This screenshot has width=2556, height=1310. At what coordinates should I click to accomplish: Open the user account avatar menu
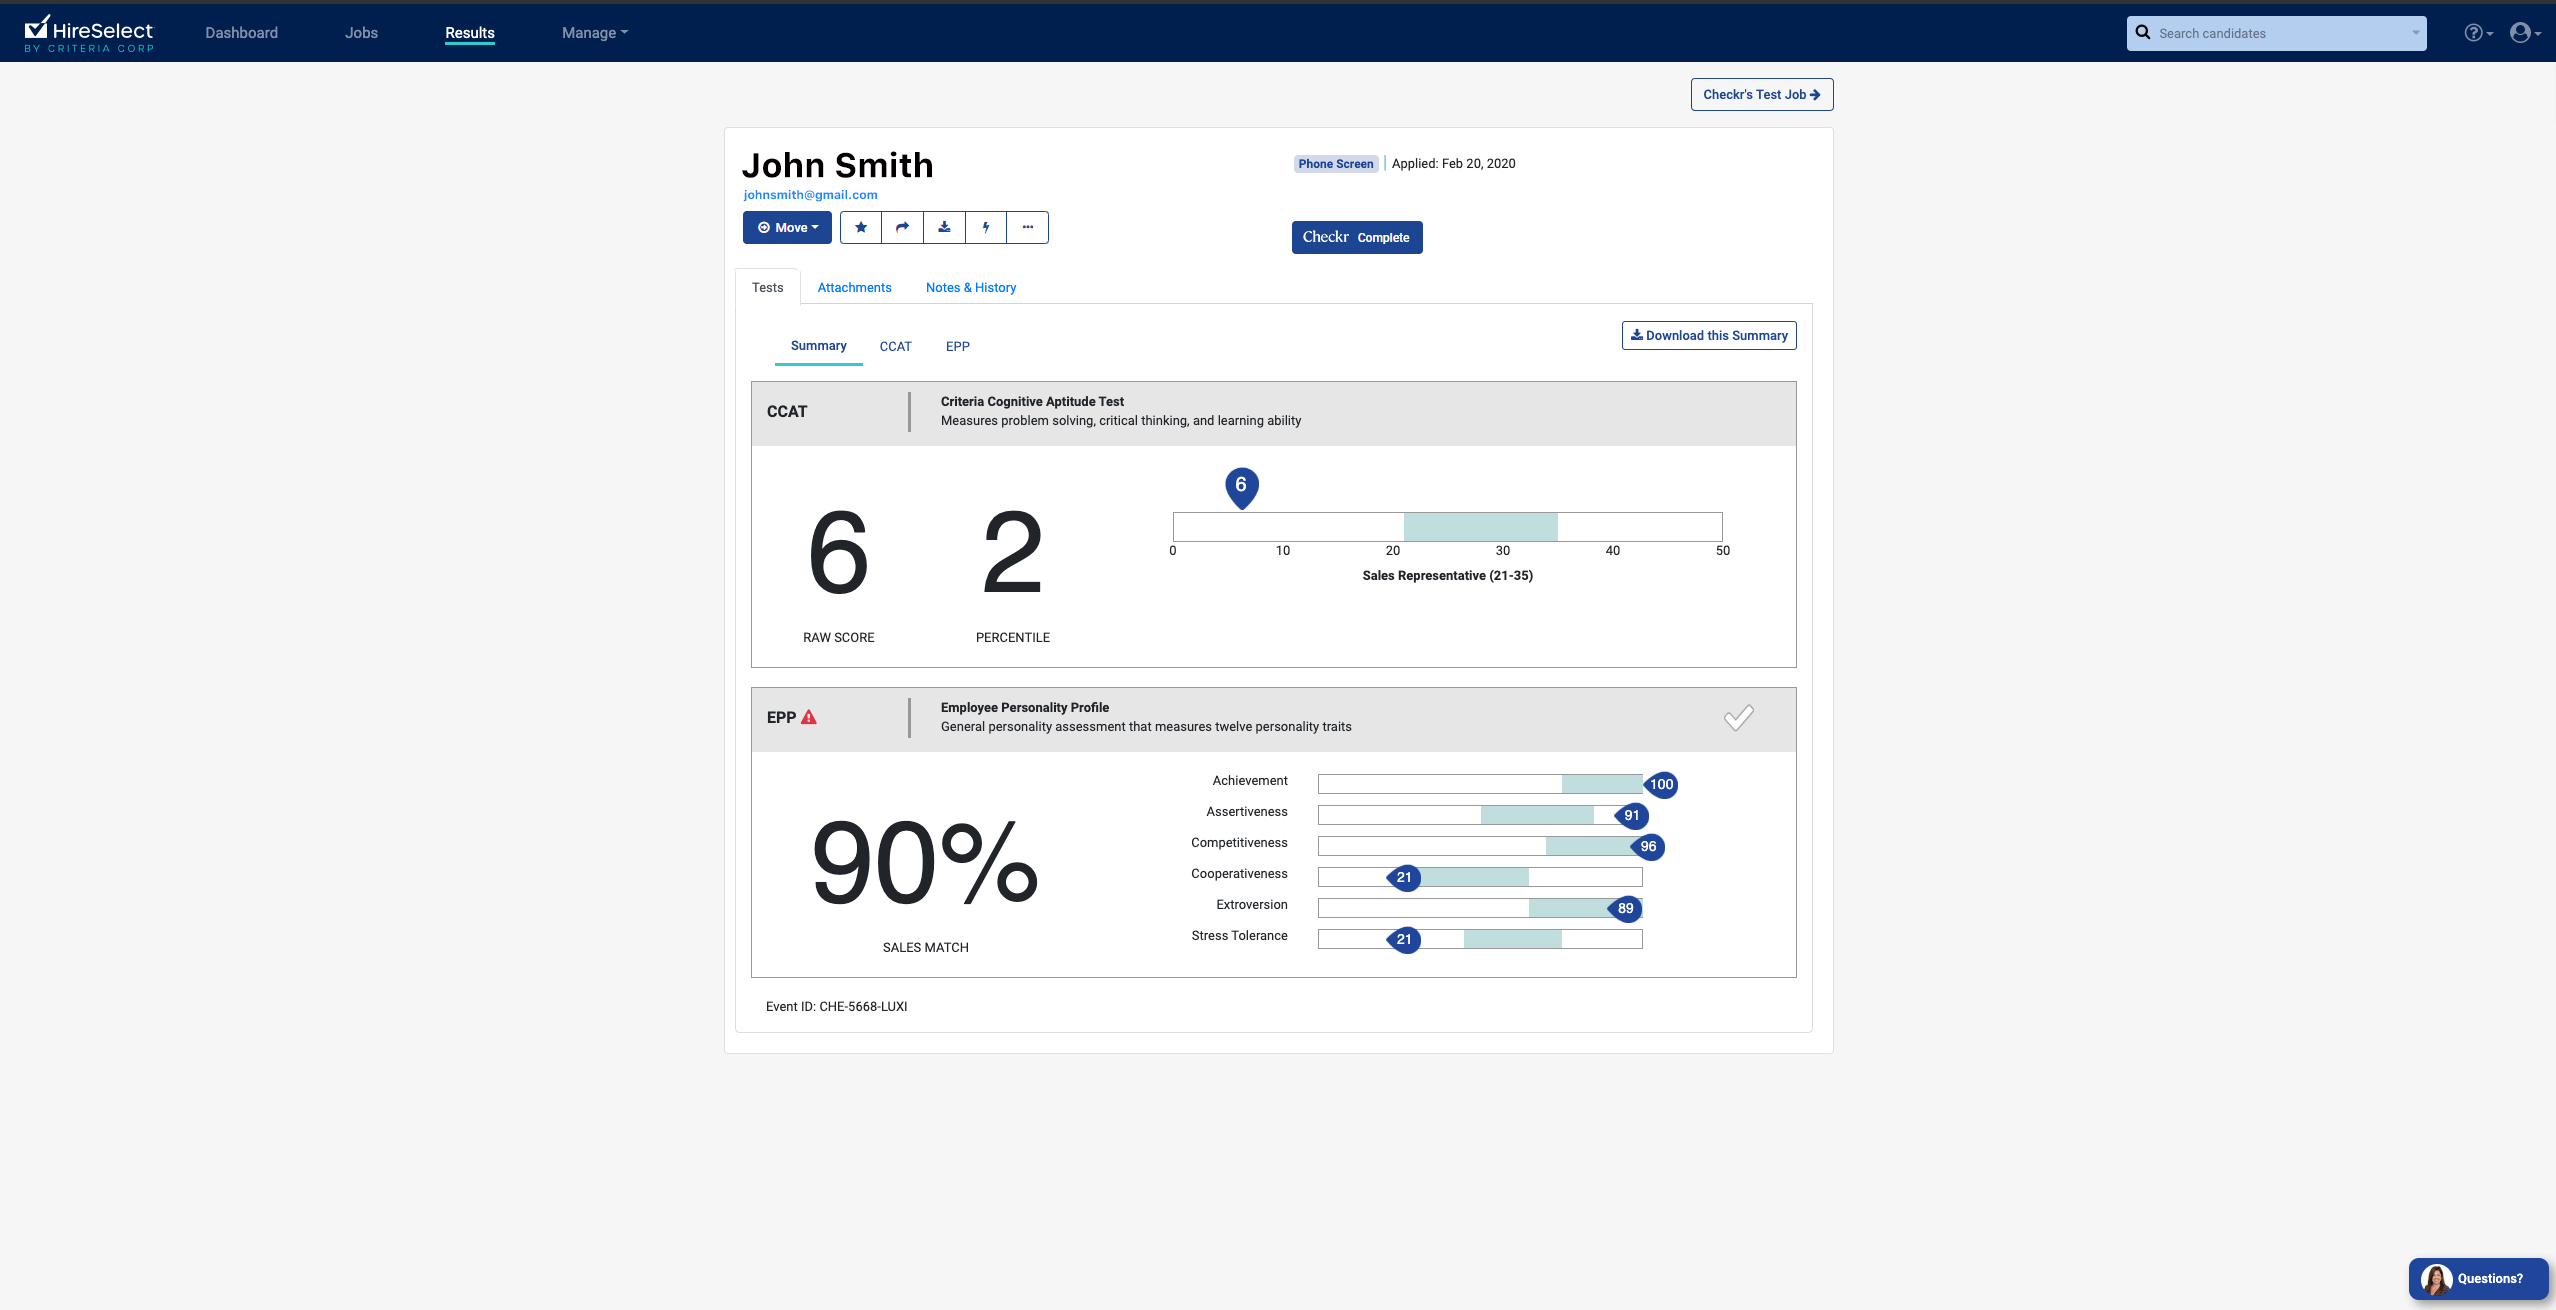point(2525,33)
